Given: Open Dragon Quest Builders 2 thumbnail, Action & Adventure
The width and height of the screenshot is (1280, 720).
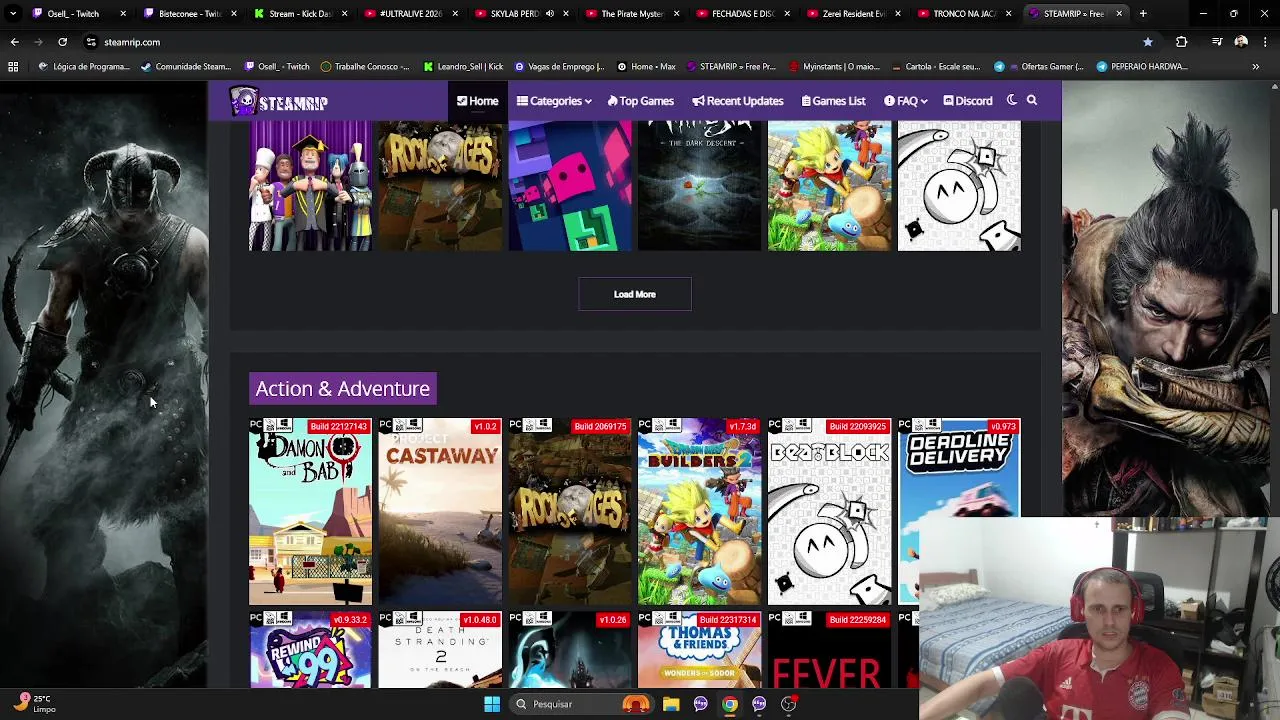Looking at the screenshot, I should [700, 512].
